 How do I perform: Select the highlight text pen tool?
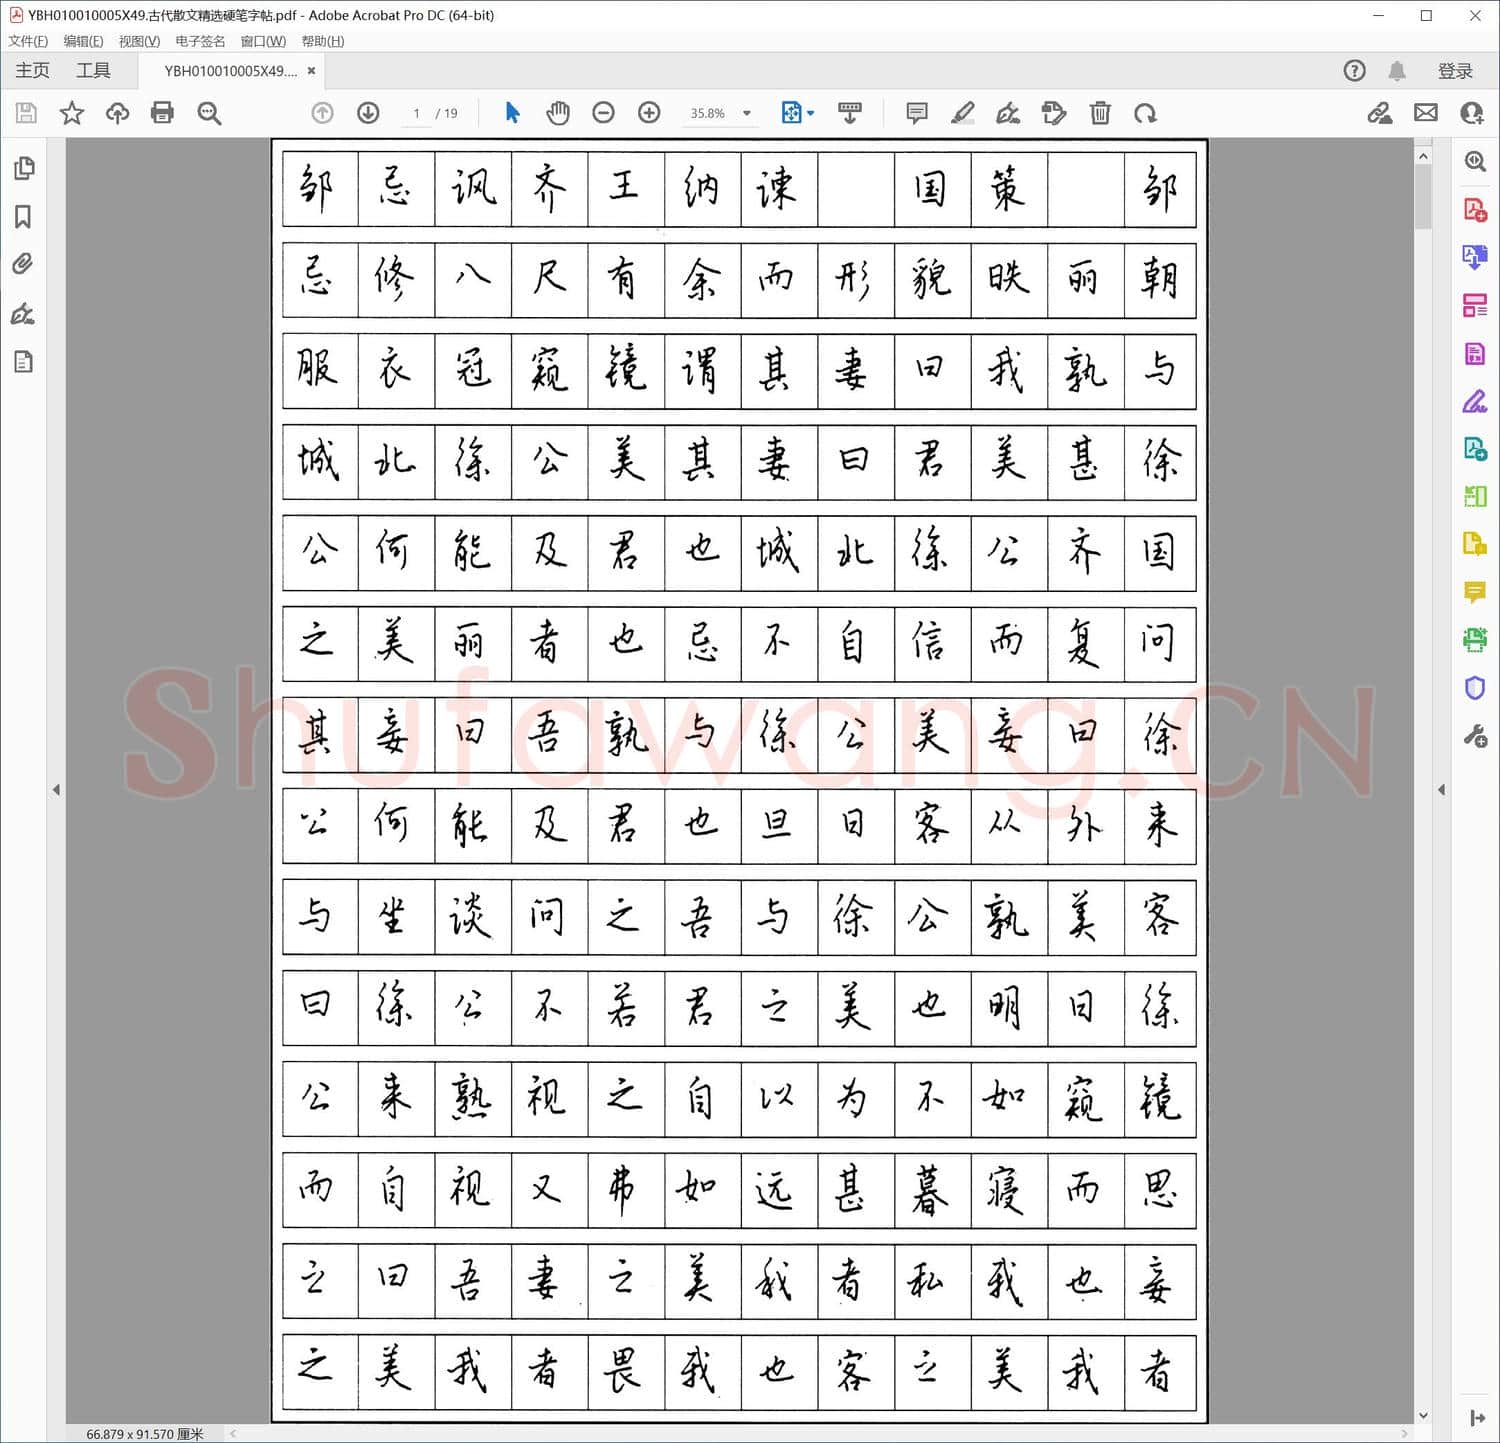[962, 113]
